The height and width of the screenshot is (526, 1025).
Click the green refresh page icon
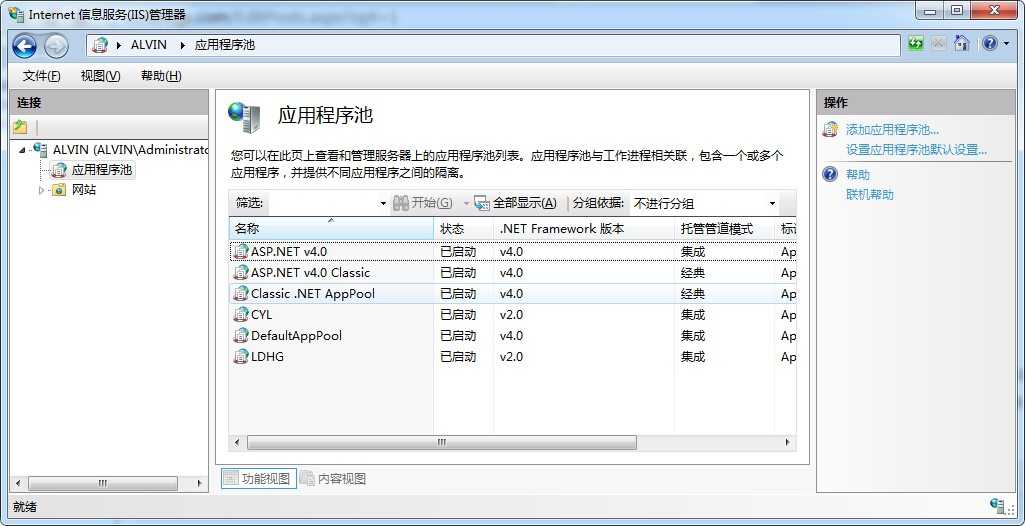point(916,44)
